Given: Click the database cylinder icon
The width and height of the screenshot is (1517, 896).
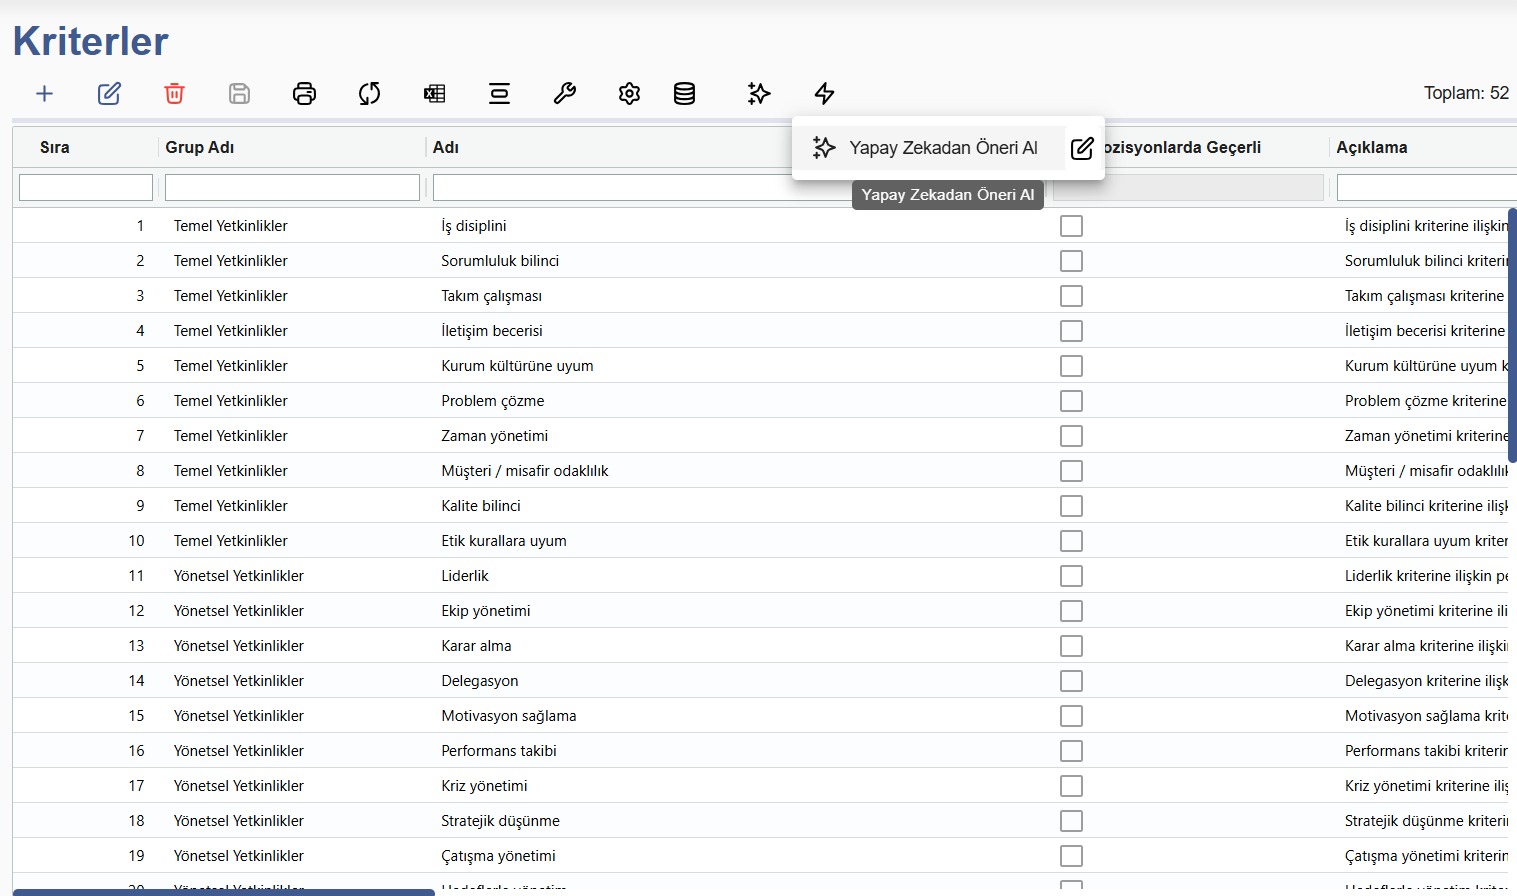Looking at the screenshot, I should tap(684, 94).
